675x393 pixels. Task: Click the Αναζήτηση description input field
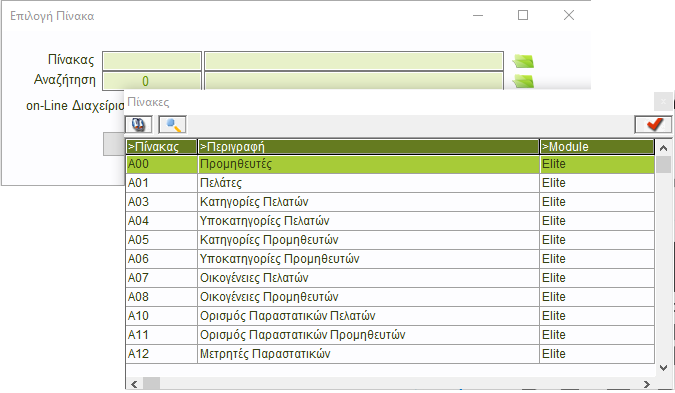(x=354, y=81)
